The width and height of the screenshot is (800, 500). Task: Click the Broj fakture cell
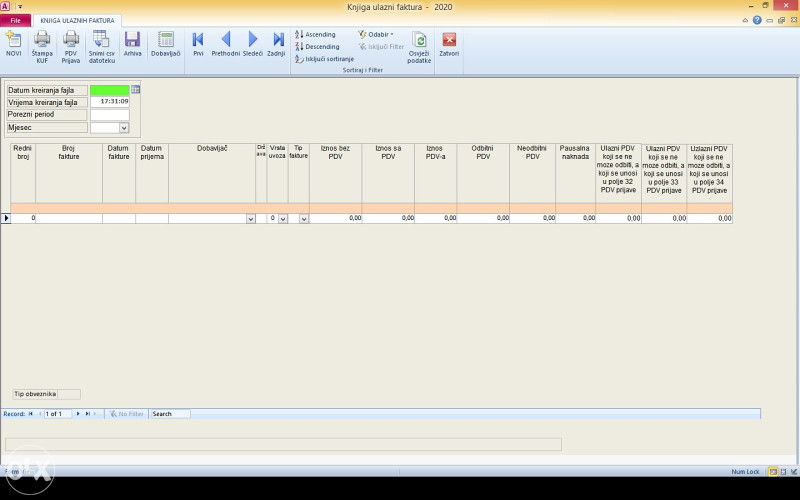[x=69, y=218]
